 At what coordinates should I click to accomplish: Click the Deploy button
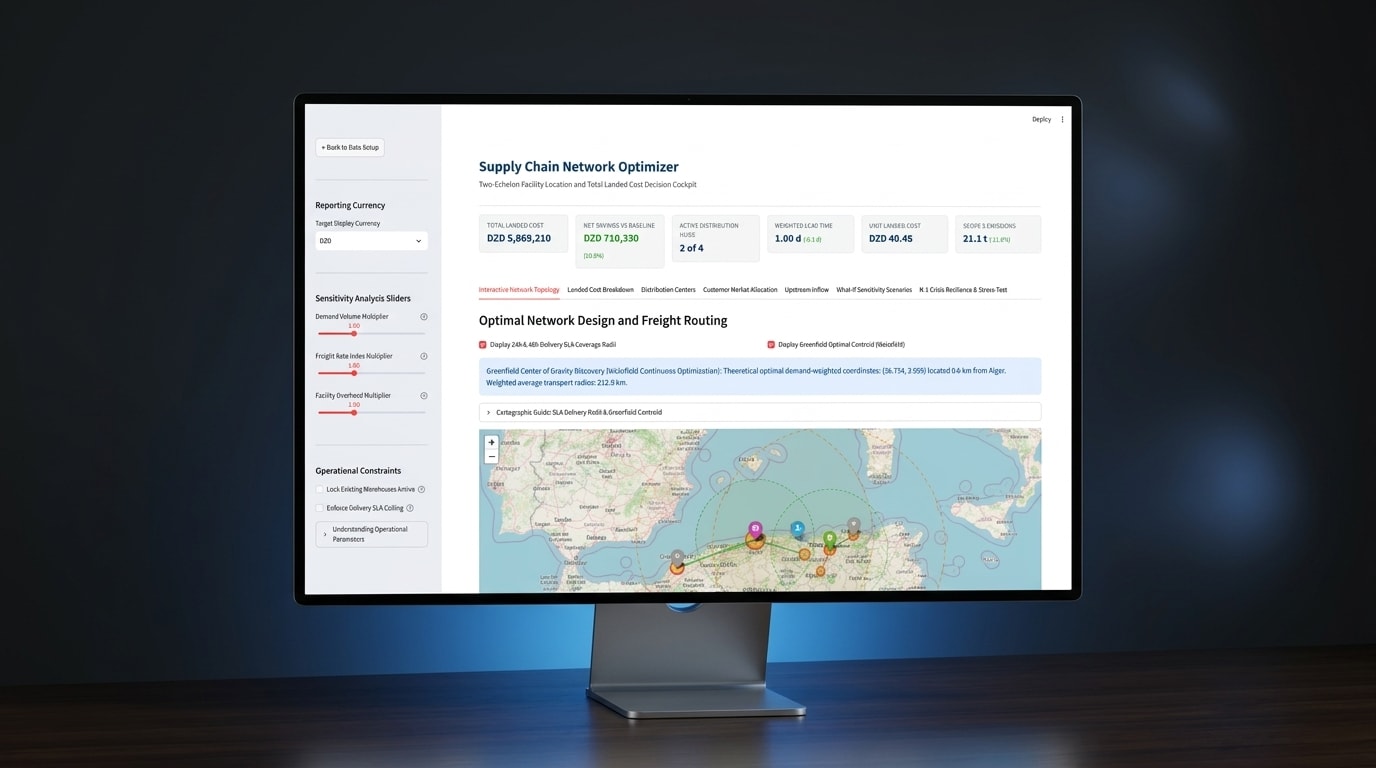coord(1041,119)
